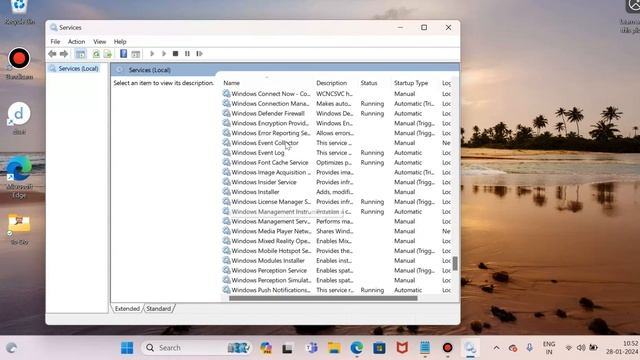
Task: Expand hidden system tray icons chevron
Action: click(x=496, y=348)
